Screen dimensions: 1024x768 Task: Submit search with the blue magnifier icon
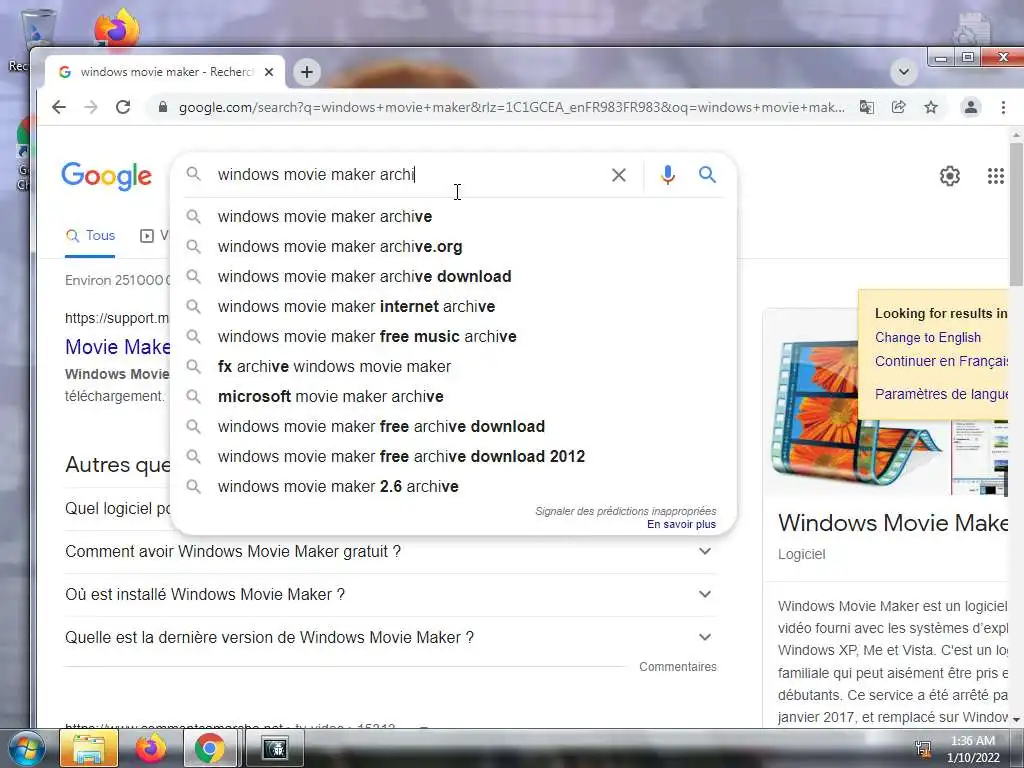[707, 174]
